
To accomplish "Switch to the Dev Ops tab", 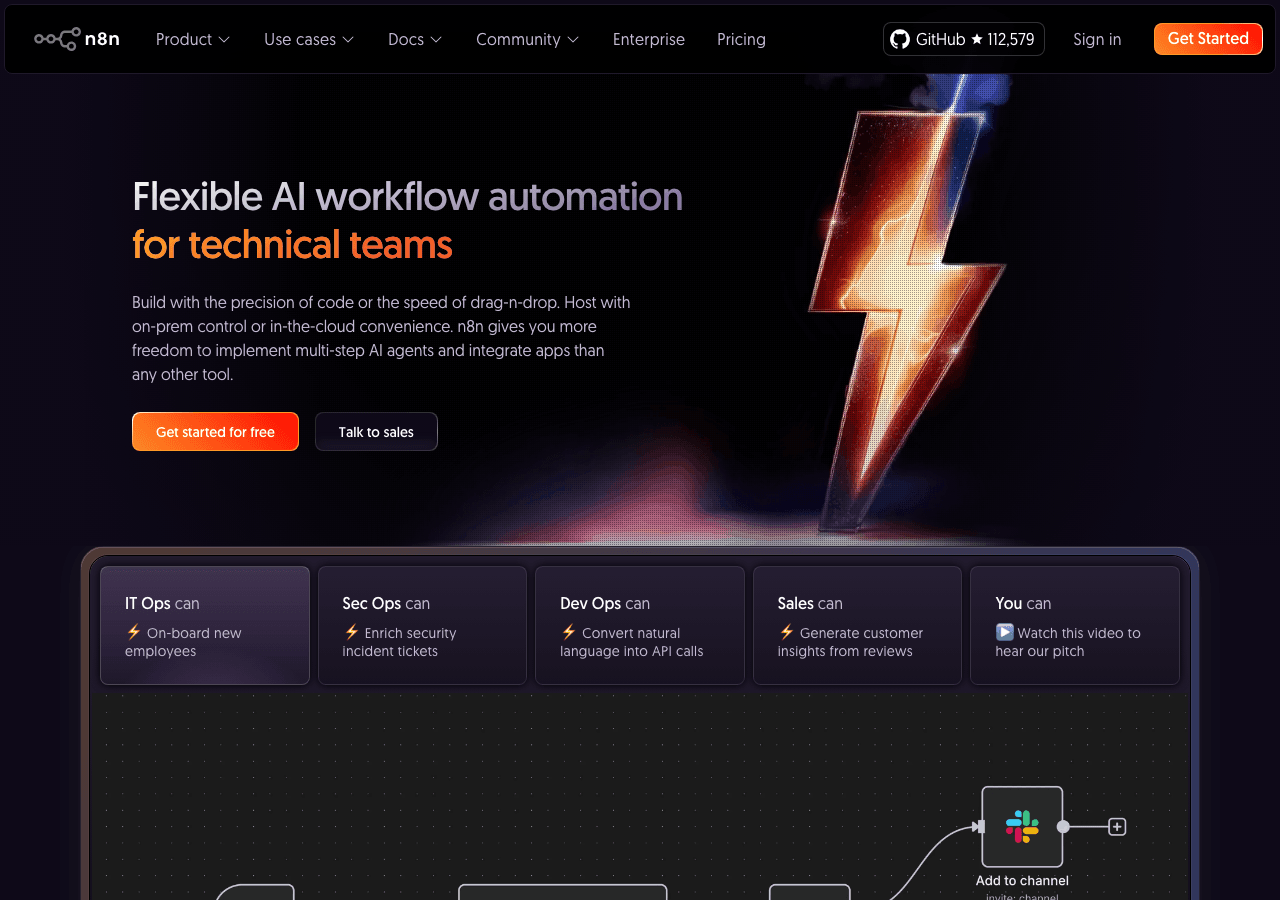I will (640, 626).
